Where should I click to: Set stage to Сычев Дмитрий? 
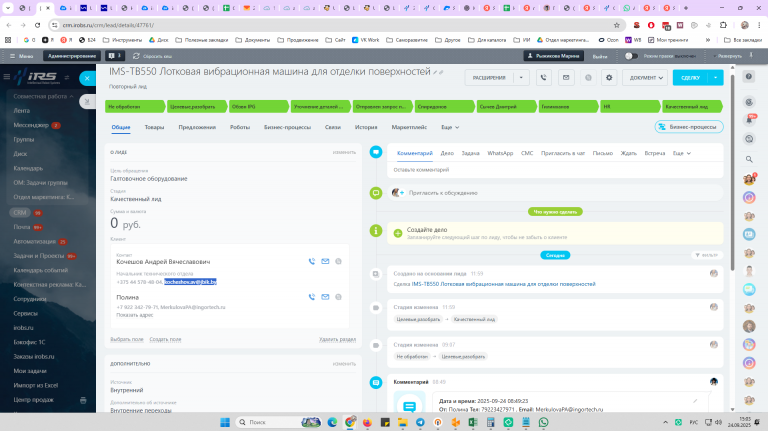point(506,106)
